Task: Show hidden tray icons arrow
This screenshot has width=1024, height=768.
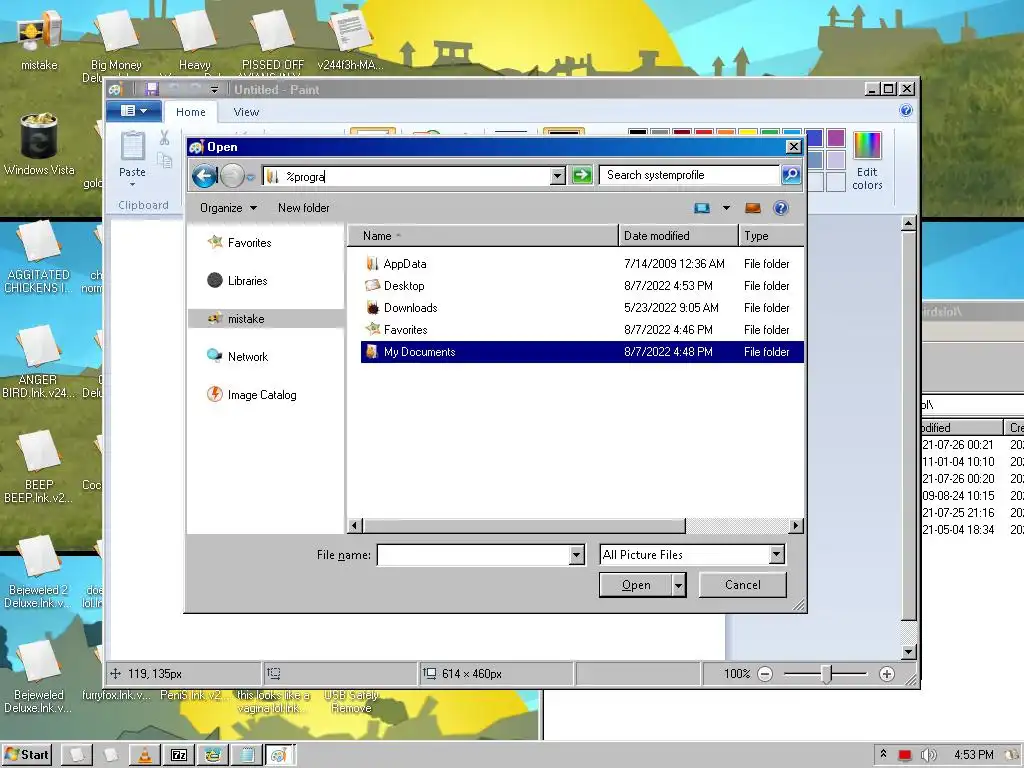Action: click(x=884, y=754)
